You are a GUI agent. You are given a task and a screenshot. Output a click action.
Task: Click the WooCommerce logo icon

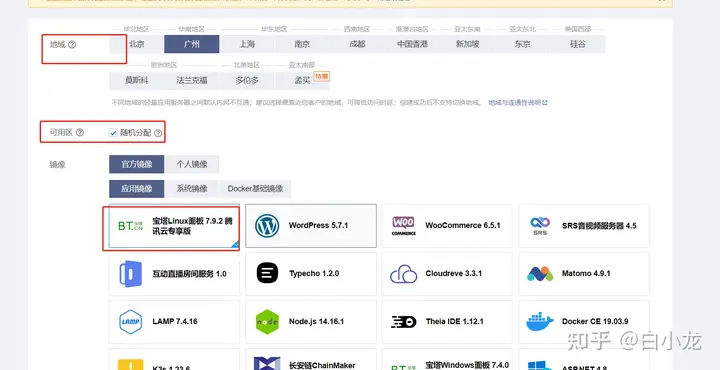pyautogui.click(x=404, y=225)
